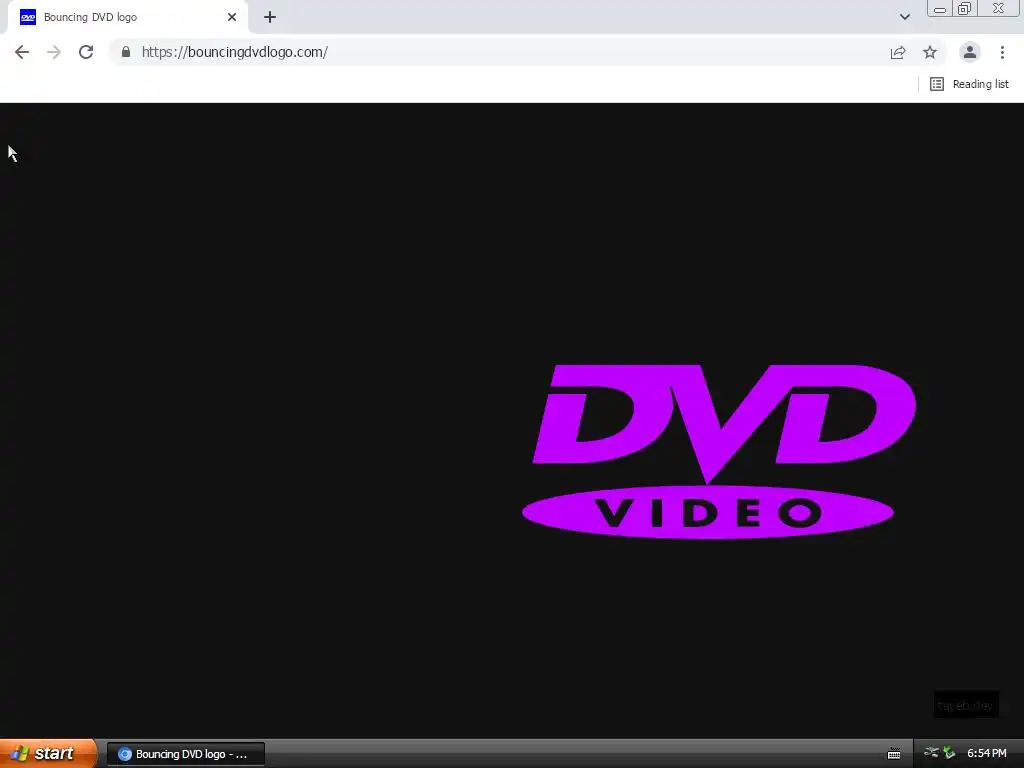Click the USB safely remove hardware tray icon

[931, 753]
